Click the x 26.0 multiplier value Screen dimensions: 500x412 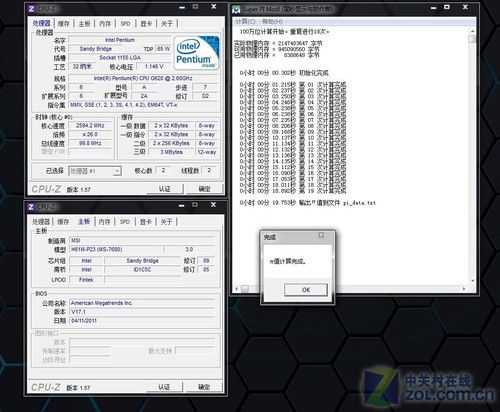90,134
